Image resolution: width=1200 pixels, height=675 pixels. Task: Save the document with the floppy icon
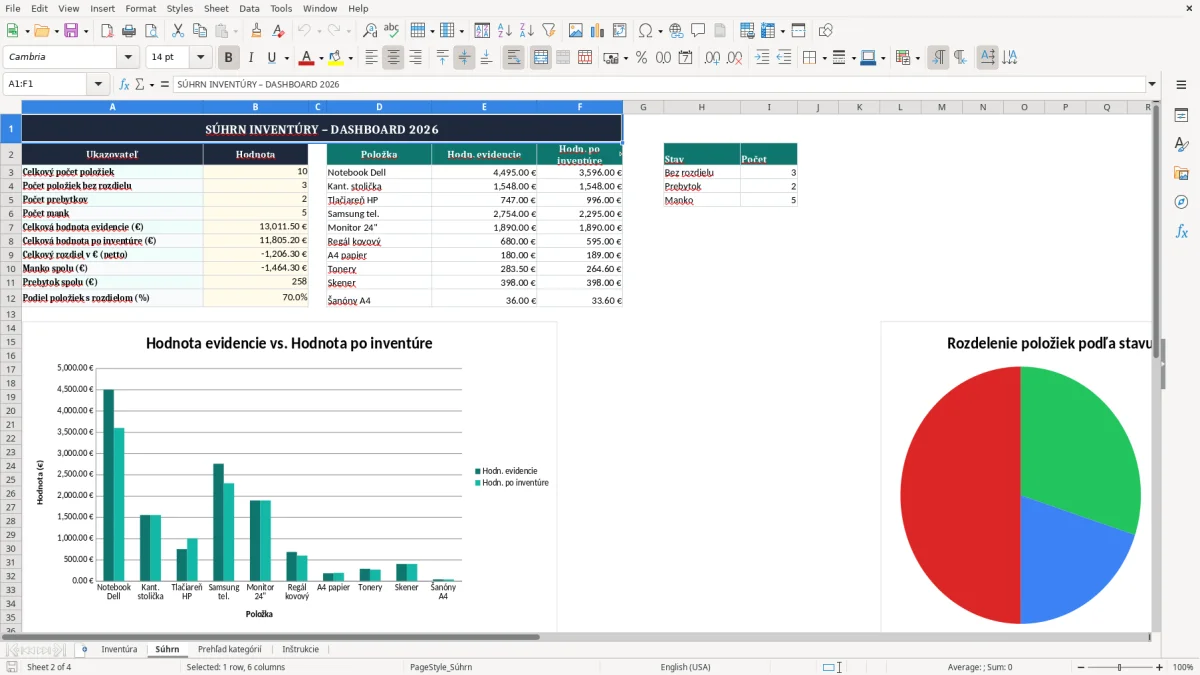pos(71,31)
